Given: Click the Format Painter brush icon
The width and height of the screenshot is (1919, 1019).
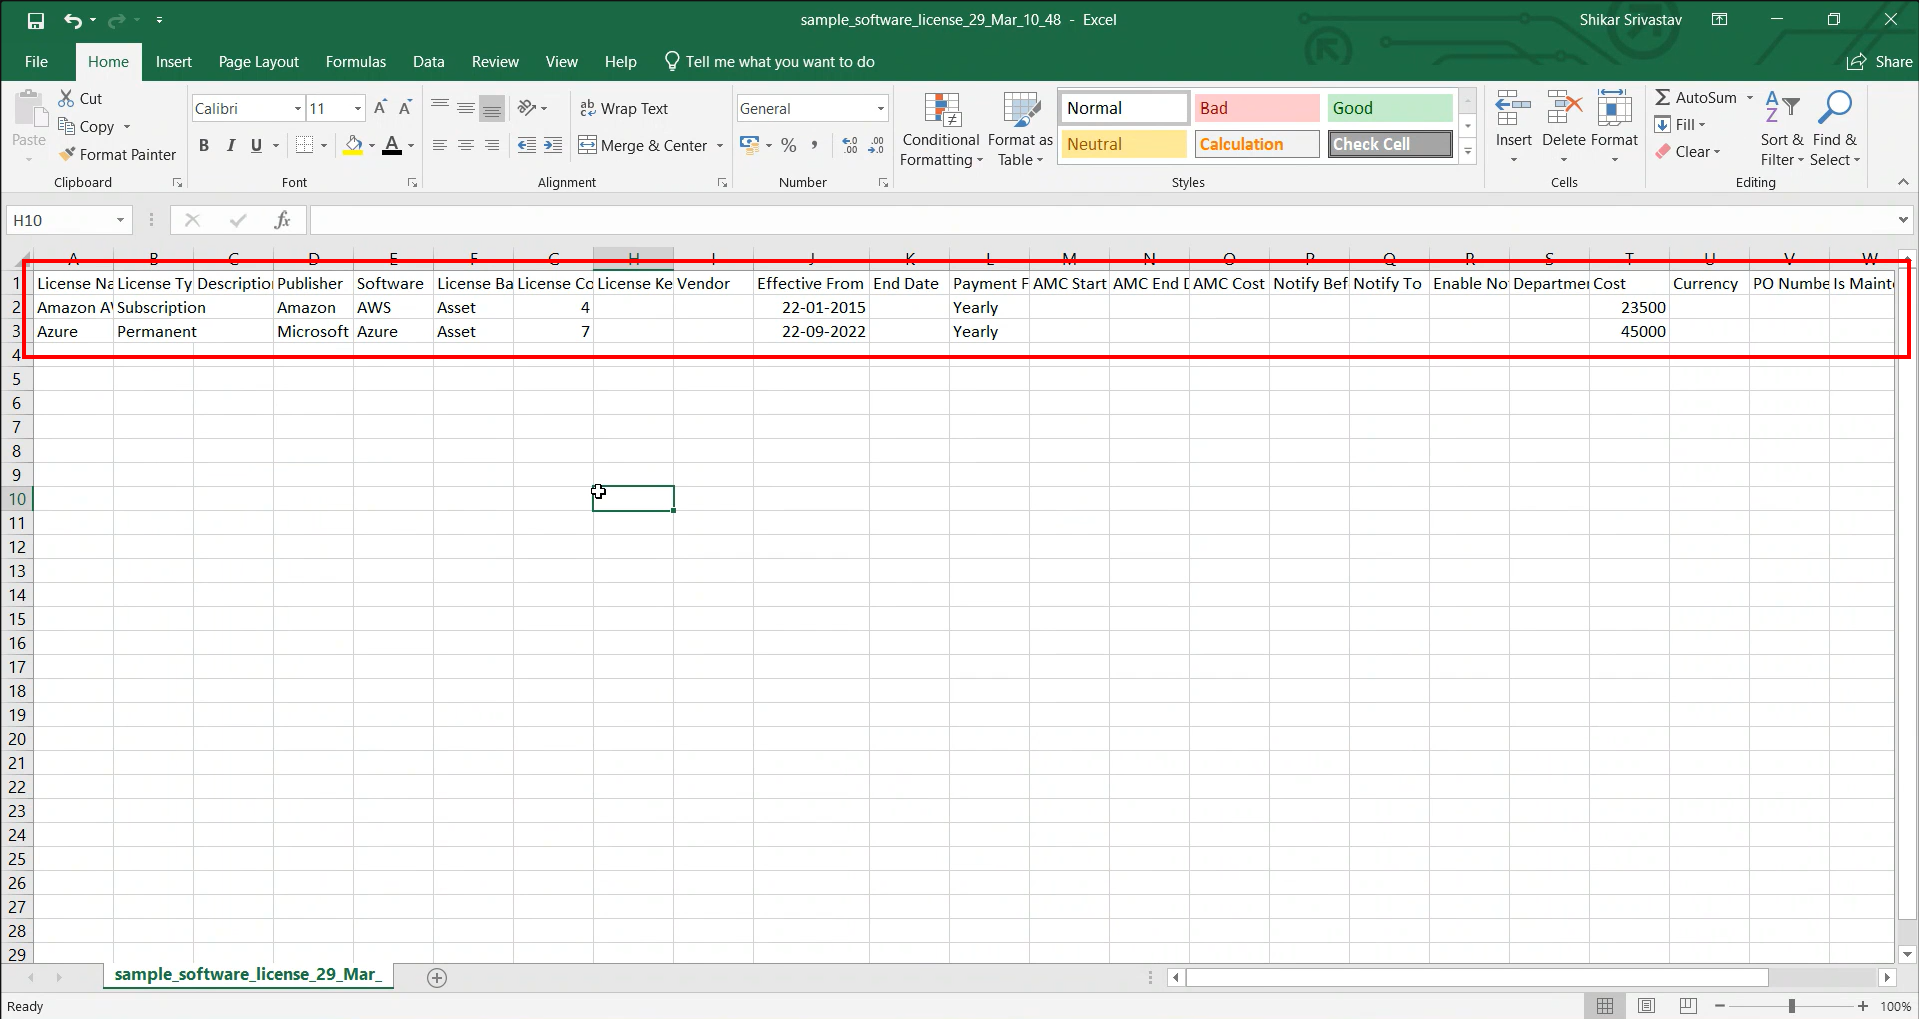Looking at the screenshot, I should click(x=67, y=155).
